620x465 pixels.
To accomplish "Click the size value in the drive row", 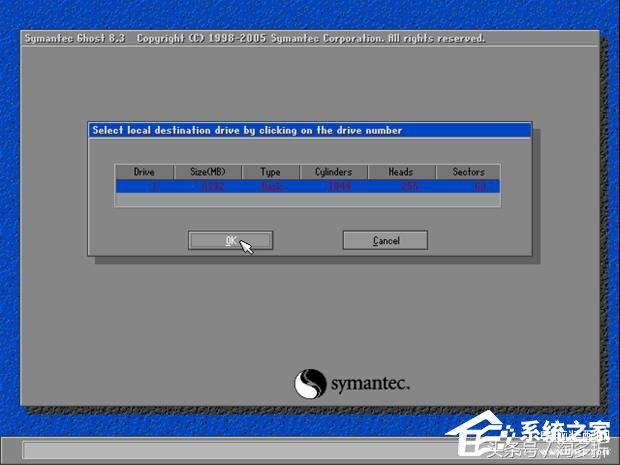I will 213,187.
